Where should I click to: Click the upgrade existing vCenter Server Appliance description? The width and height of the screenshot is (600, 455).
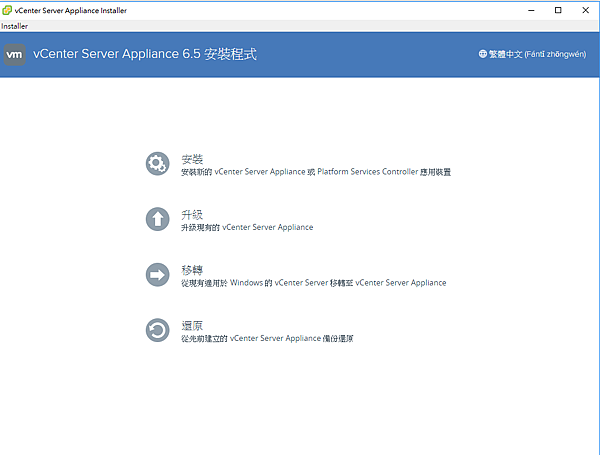coord(247,227)
